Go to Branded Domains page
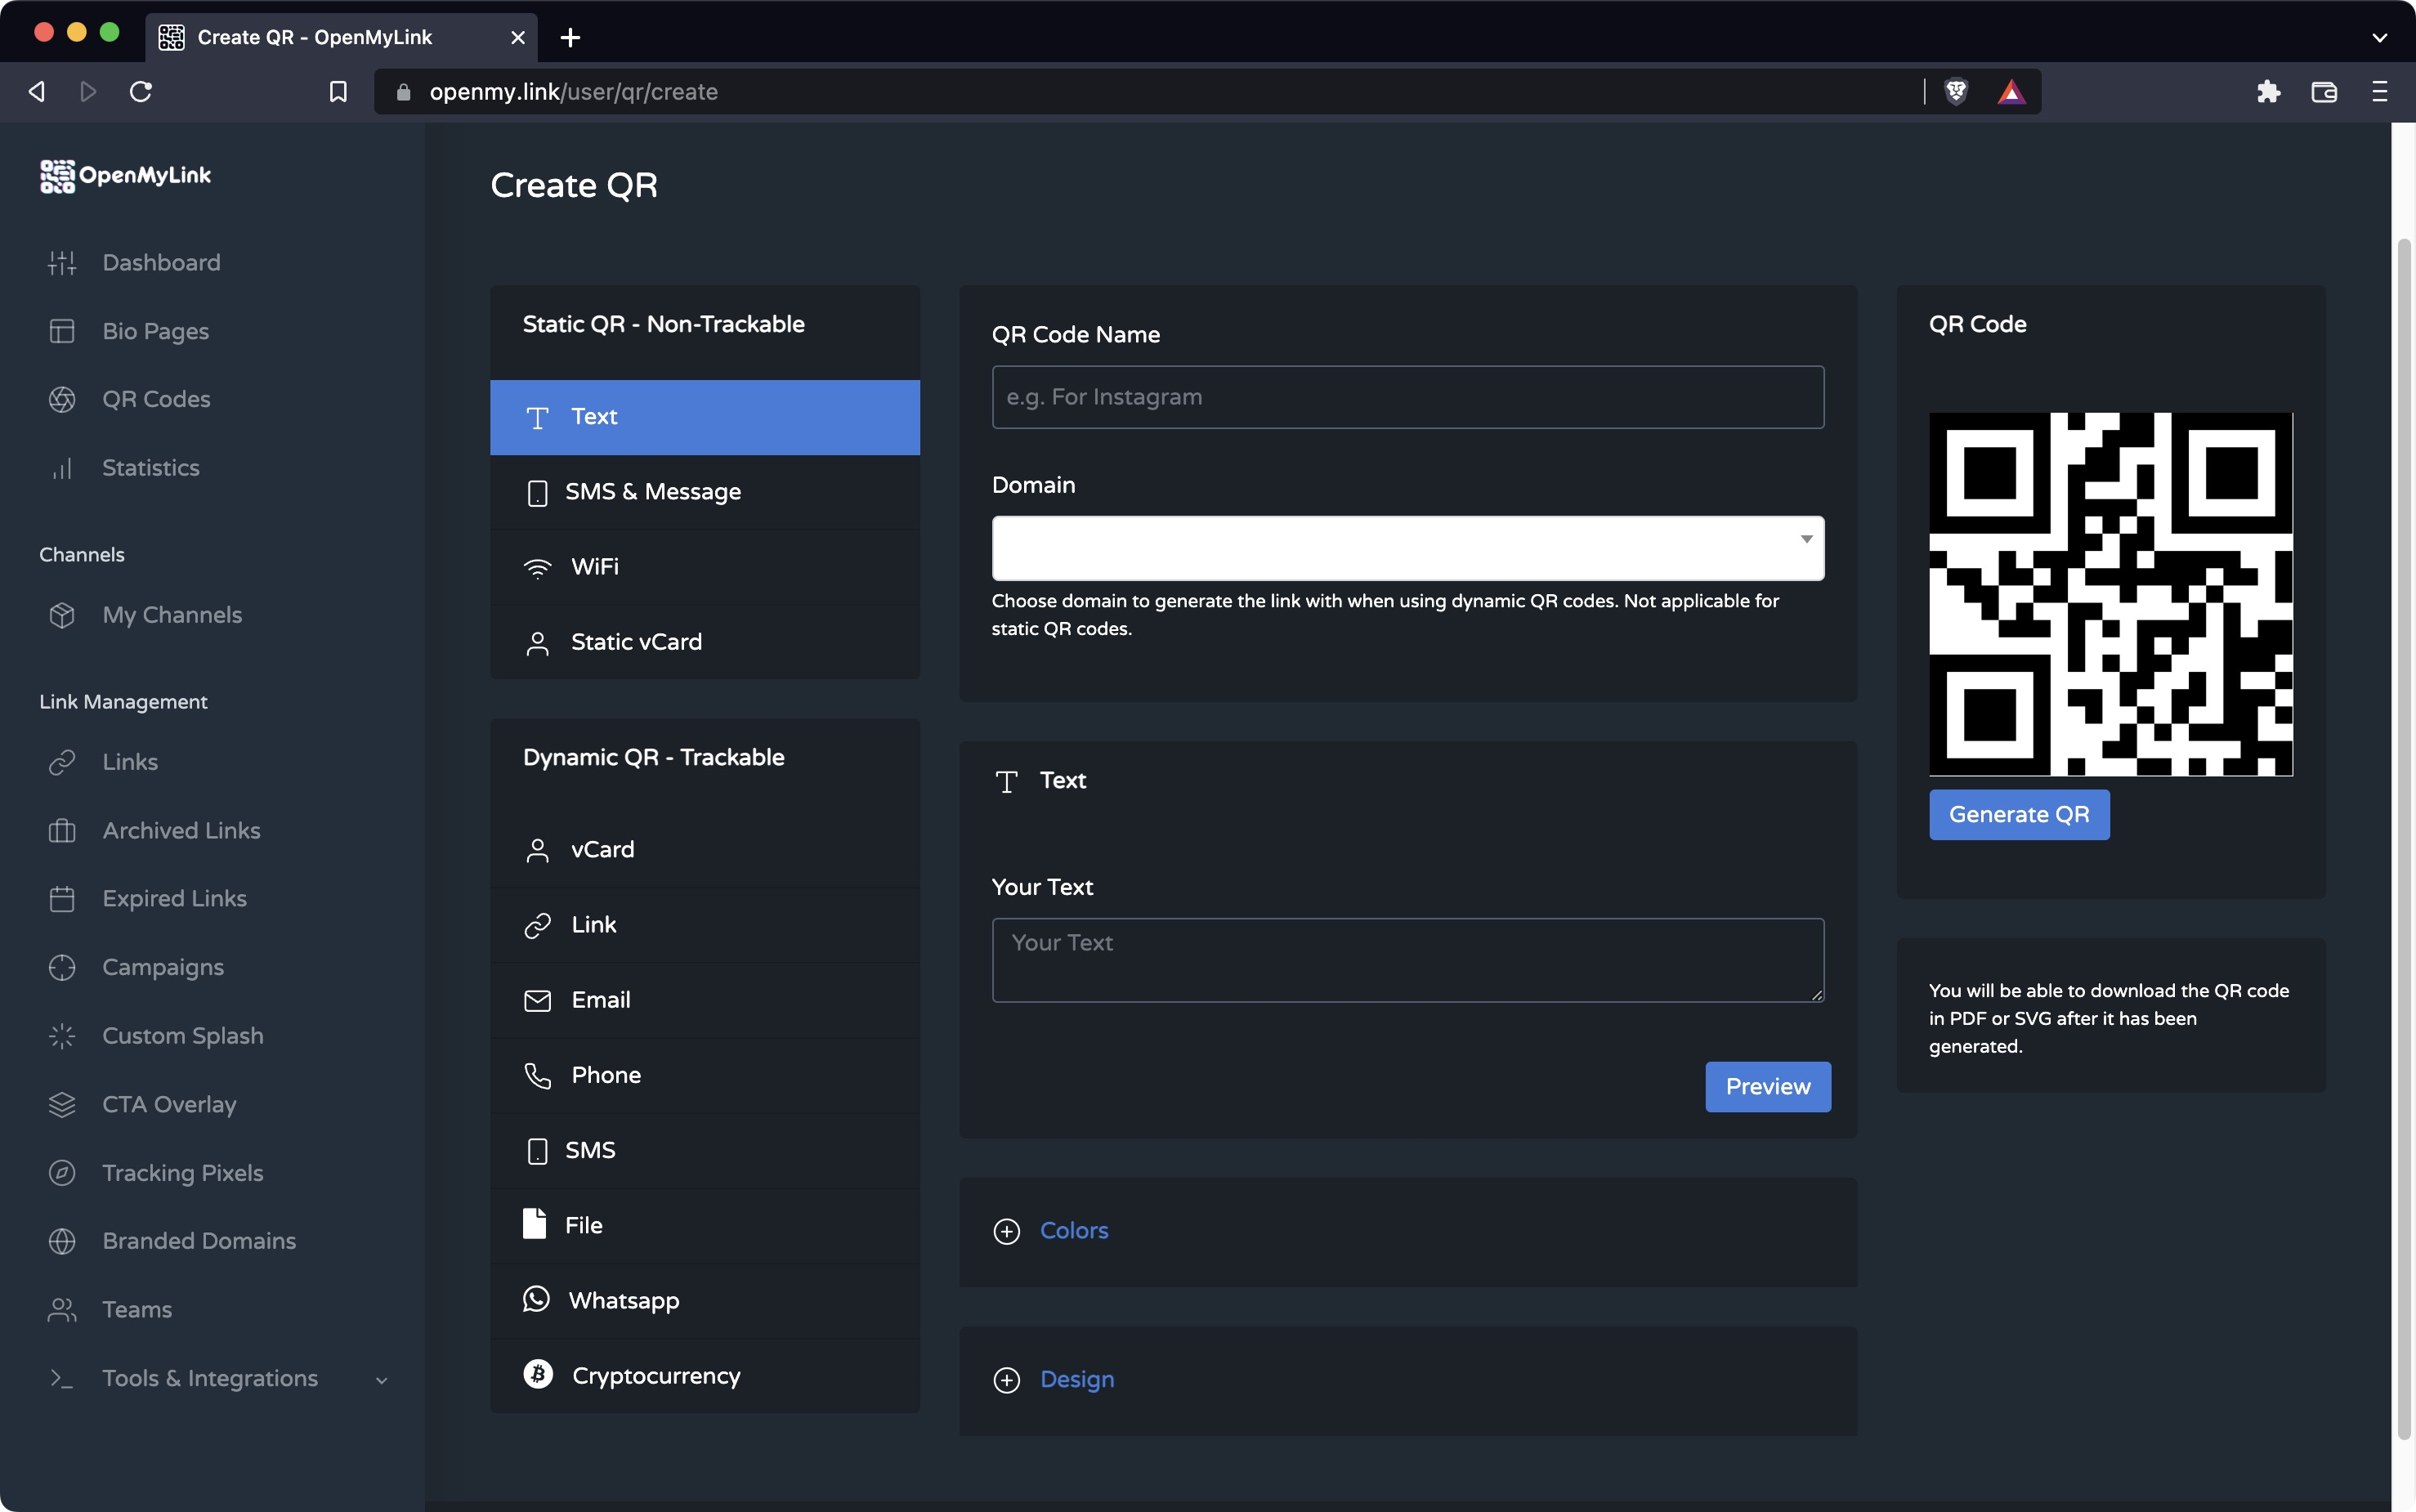The width and height of the screenshot is (2416, 1512). point(199,1240)
